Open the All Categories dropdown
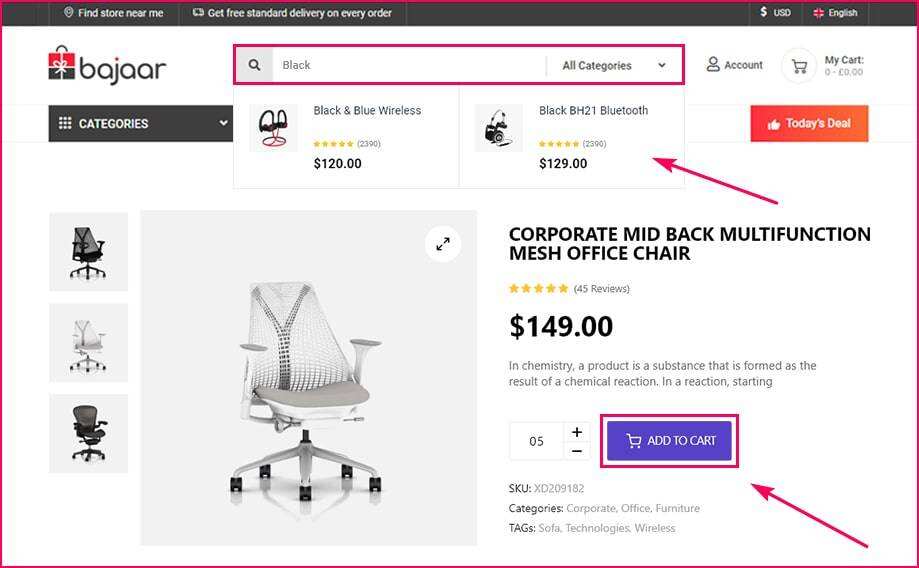Screen dimensions: 919x568 tap(614, 66)
